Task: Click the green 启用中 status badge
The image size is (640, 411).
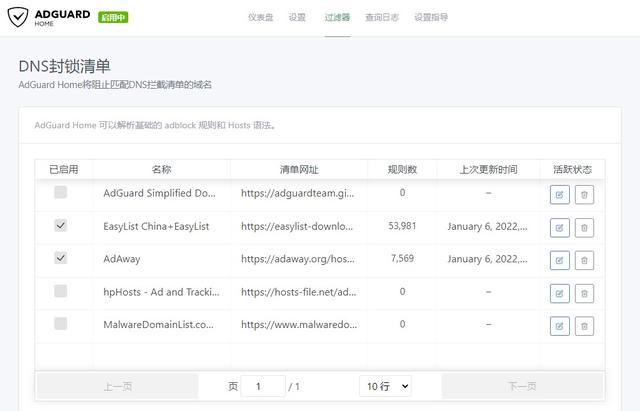Action: click(x=113, y=17)
